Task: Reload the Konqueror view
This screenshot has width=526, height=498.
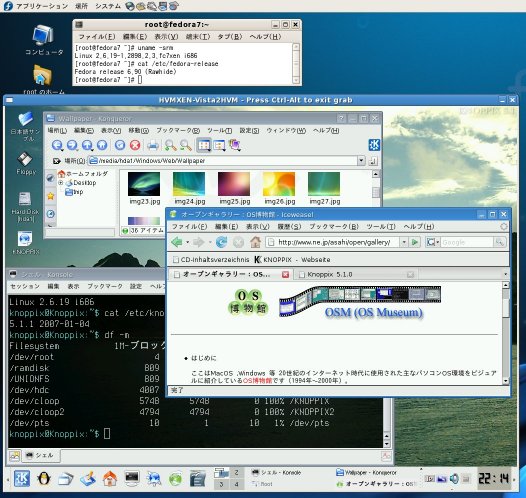Action: [x=120, y=145]
